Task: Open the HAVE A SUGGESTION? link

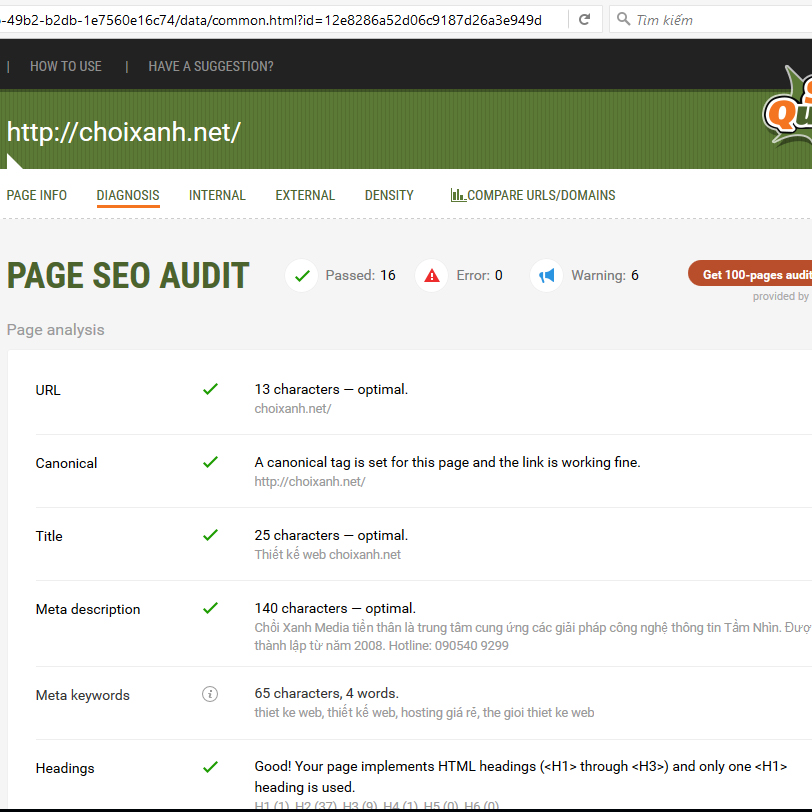Action: coord(211,66)
